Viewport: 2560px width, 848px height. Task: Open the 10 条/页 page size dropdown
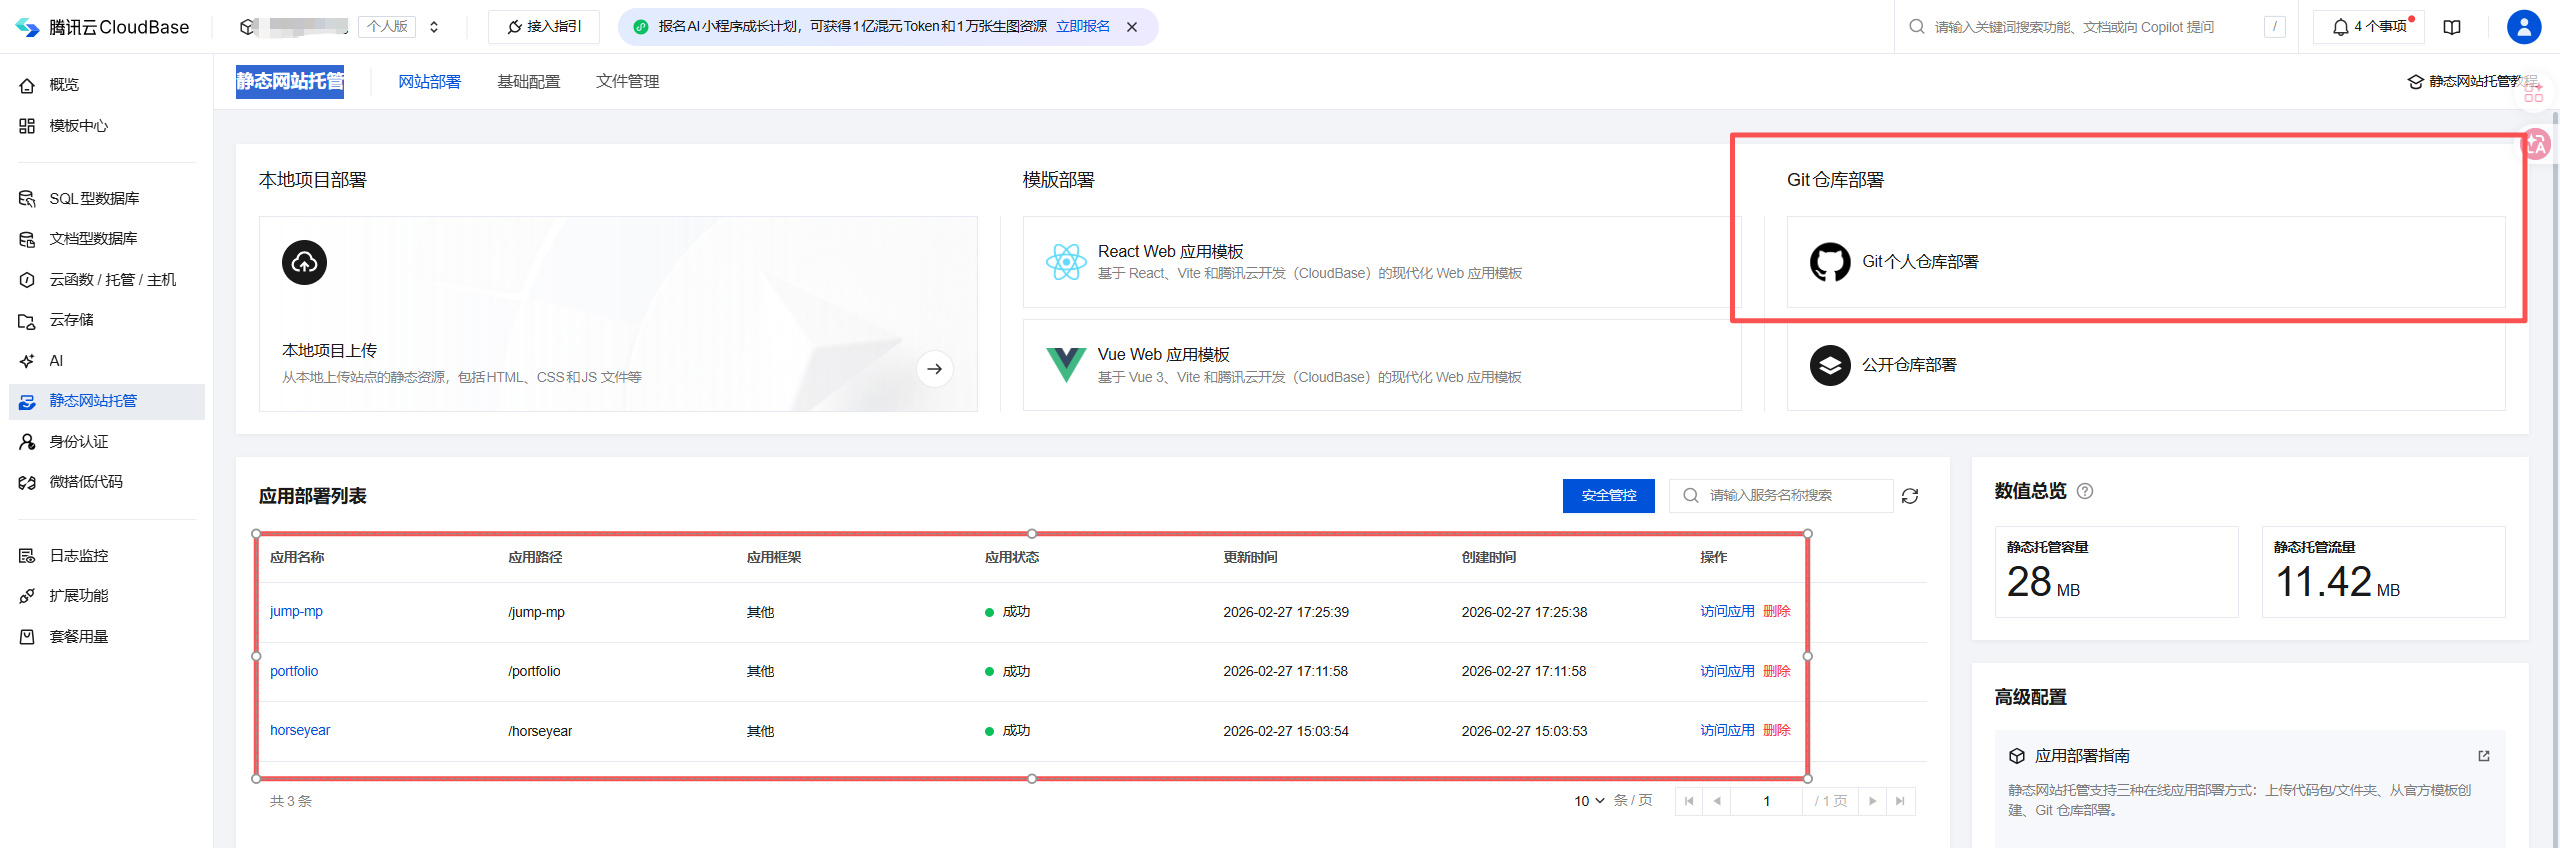pos(1589,801)
